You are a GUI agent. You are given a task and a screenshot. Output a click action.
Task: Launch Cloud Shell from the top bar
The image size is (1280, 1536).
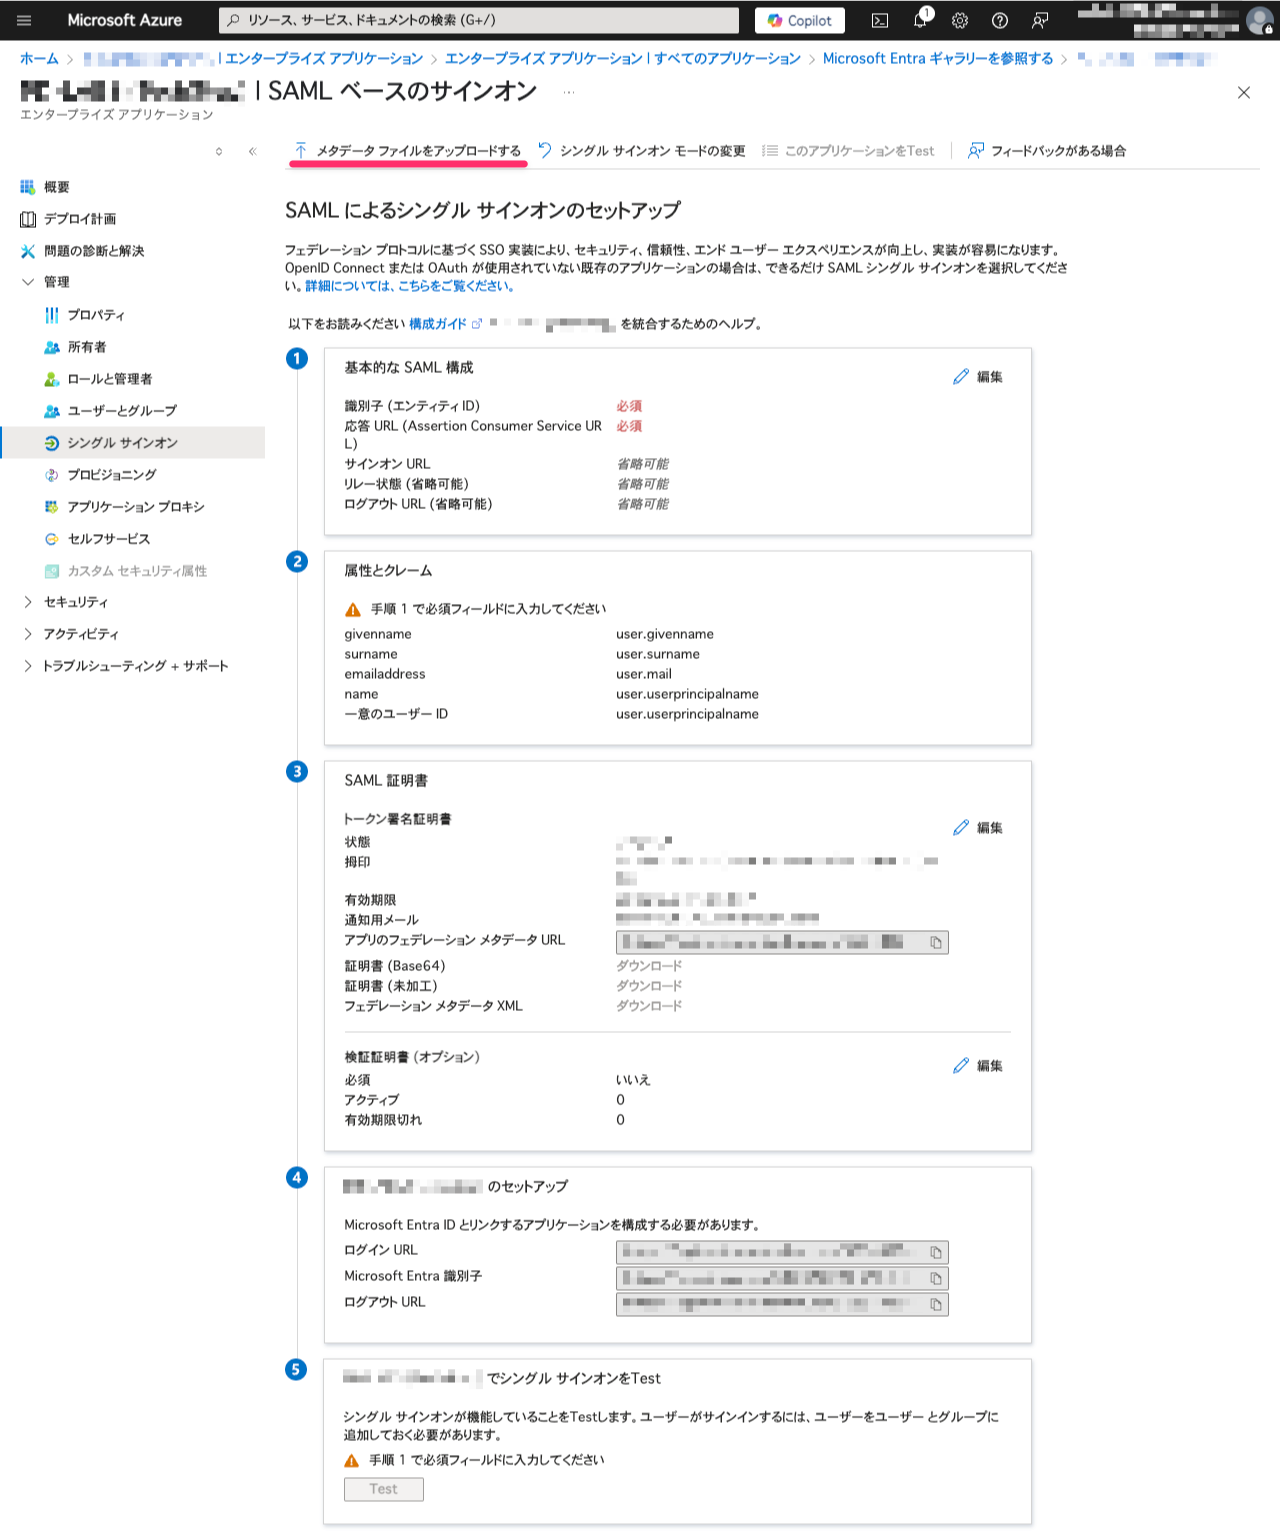pos(880,20)
